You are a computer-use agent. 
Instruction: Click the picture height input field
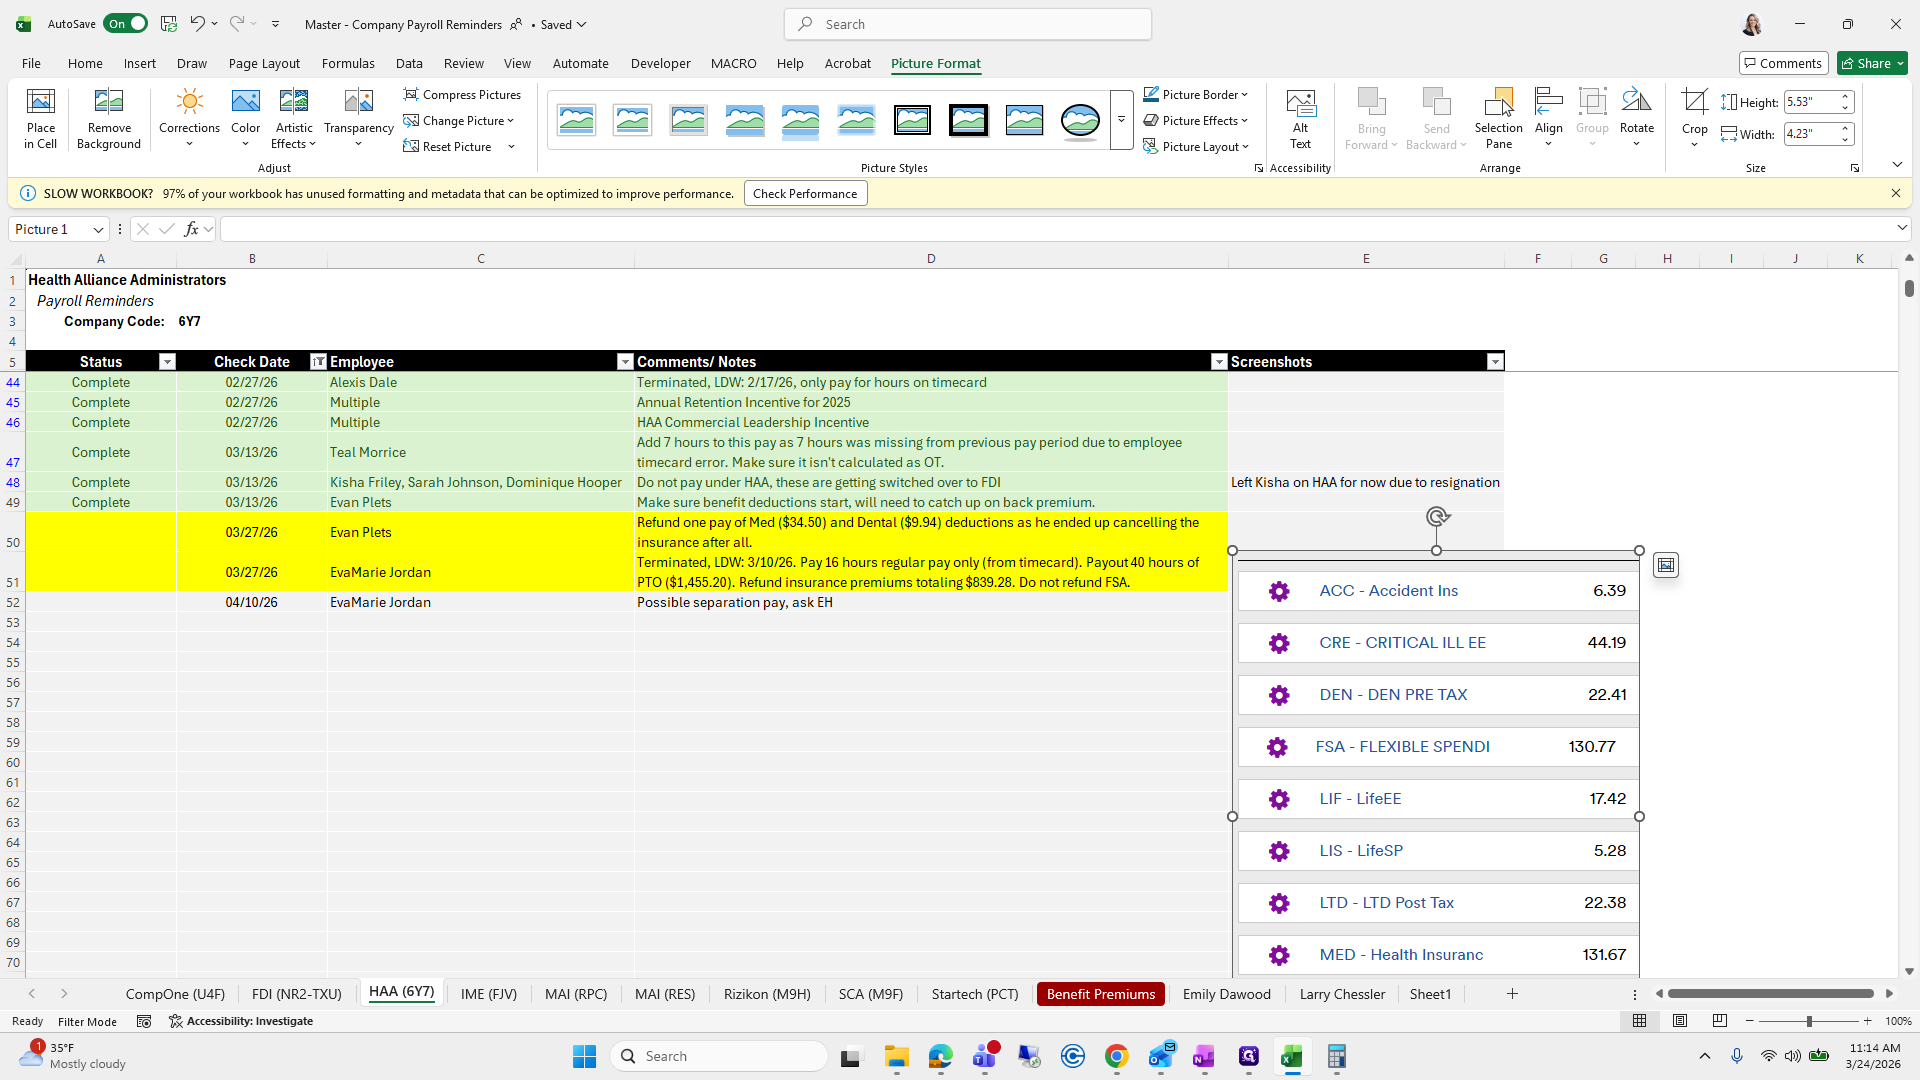(1810, 102)
